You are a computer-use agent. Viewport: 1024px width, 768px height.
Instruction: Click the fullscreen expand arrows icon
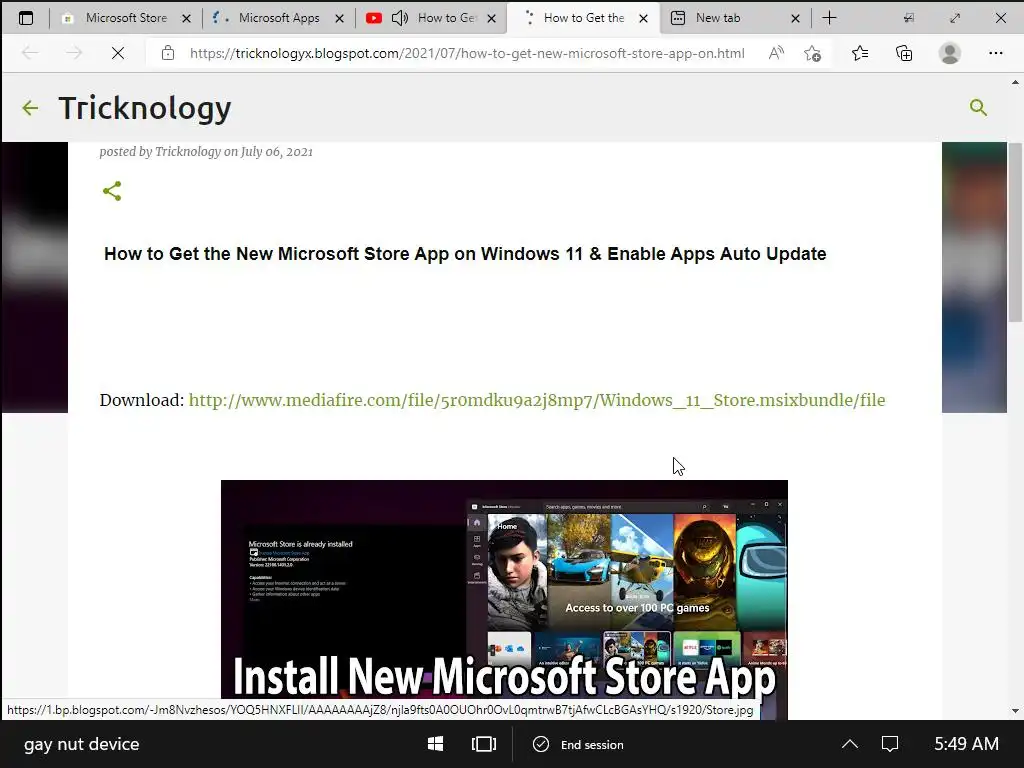[x=955, y=18]
